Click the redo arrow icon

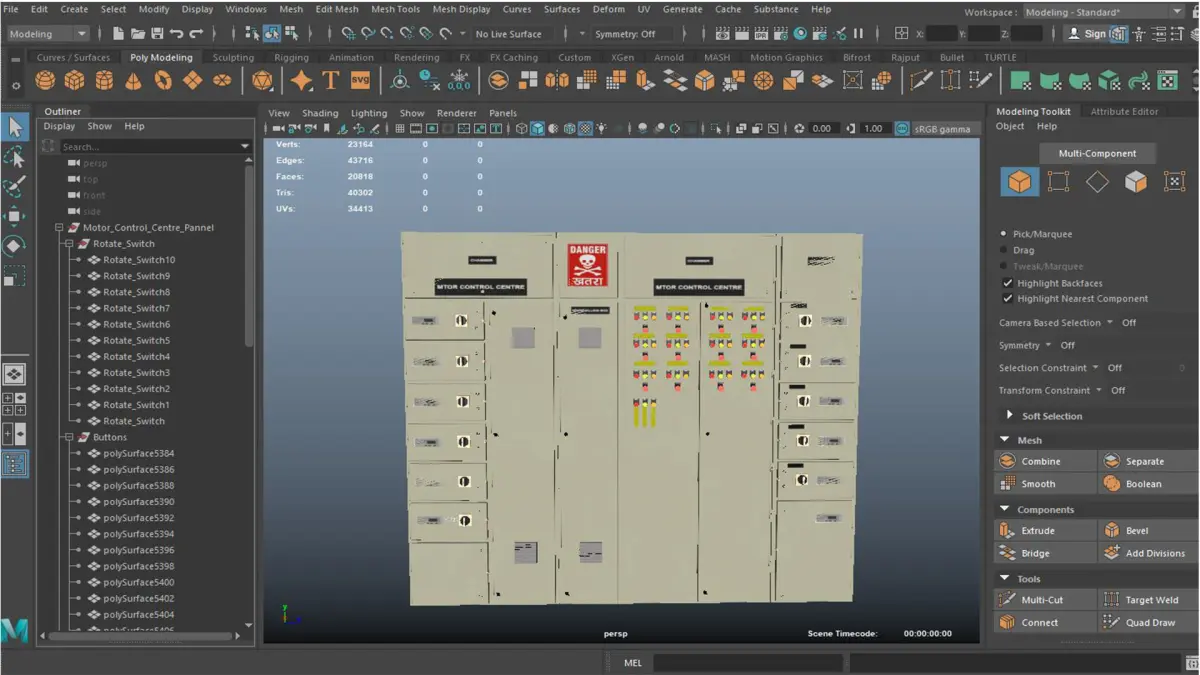point(196,34)
